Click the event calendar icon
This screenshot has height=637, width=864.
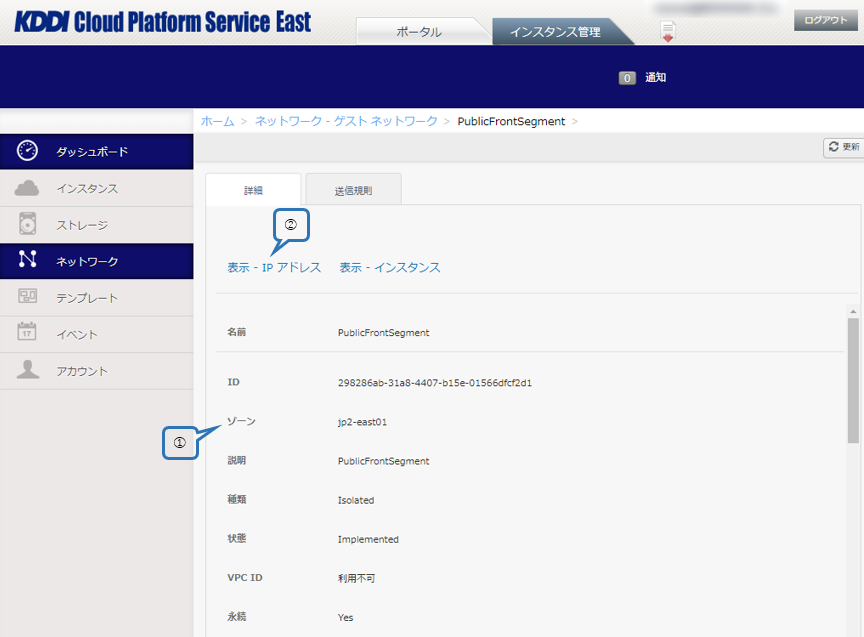27,332
